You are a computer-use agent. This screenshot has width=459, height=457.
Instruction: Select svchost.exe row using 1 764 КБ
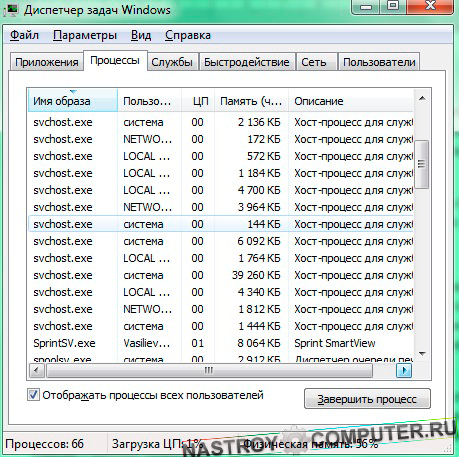coord(221,258)
